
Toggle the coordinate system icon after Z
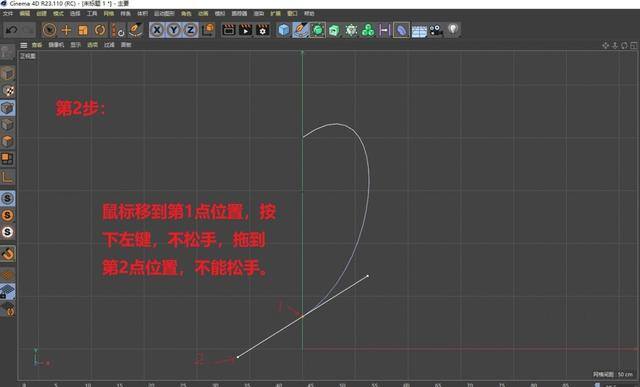(x=208, y=30)
